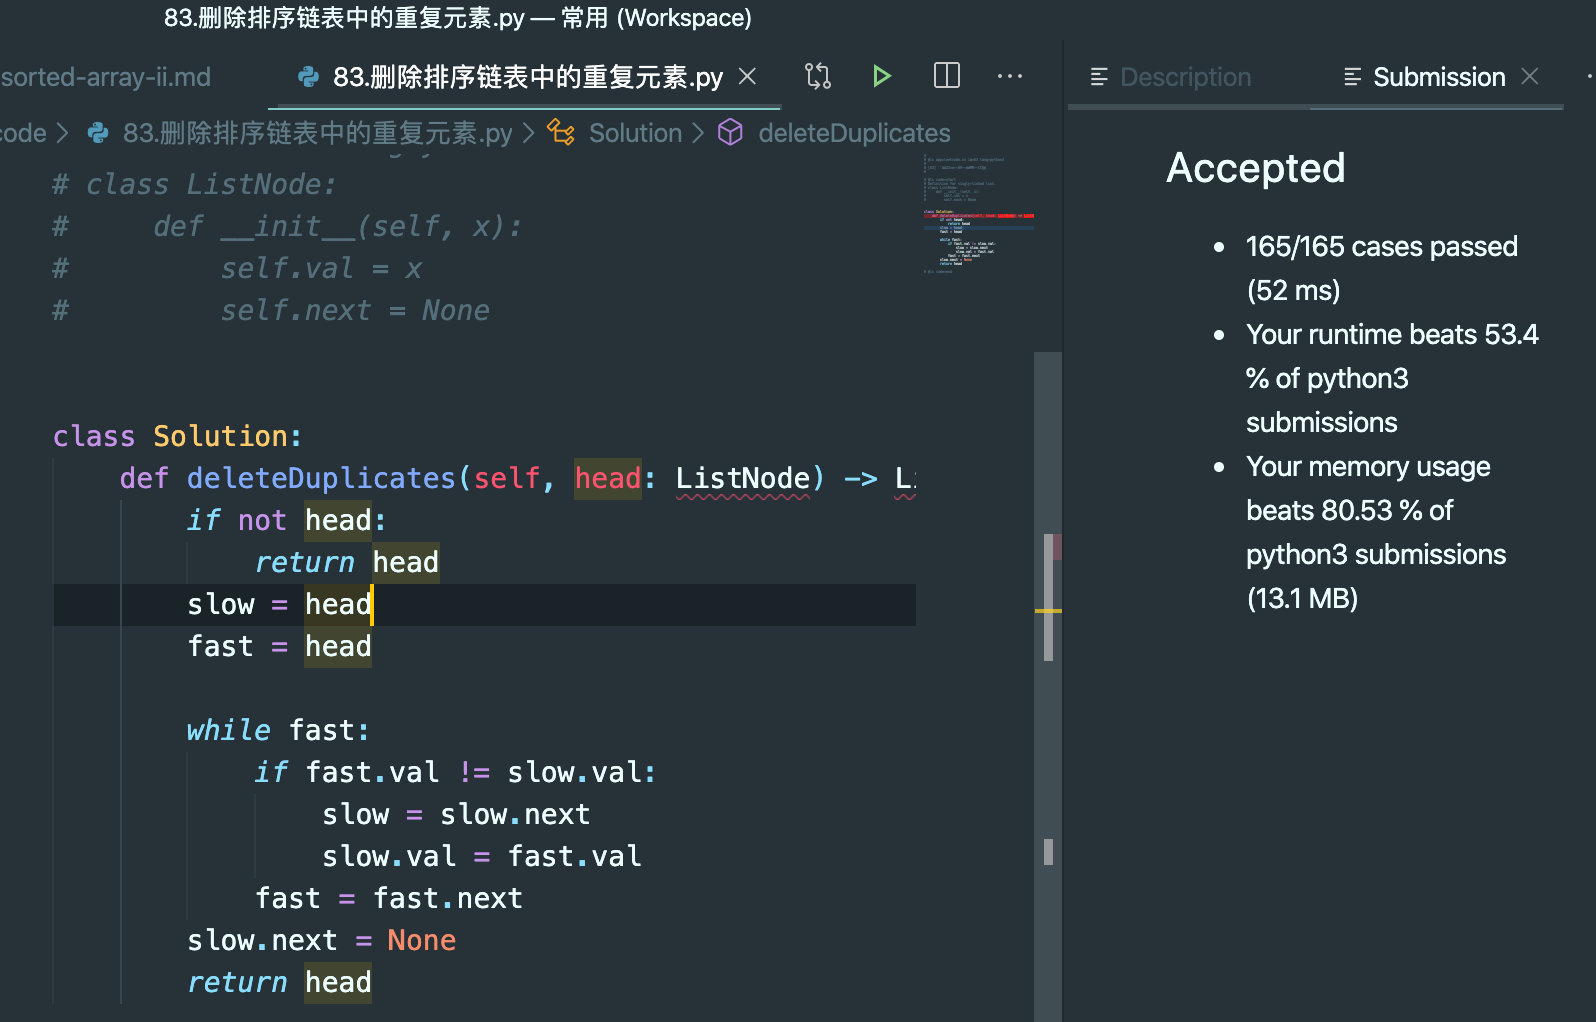Click the Submission tab list icon
Viewport: 1596px width, 1022px height.
click(x=1352, y=77)
